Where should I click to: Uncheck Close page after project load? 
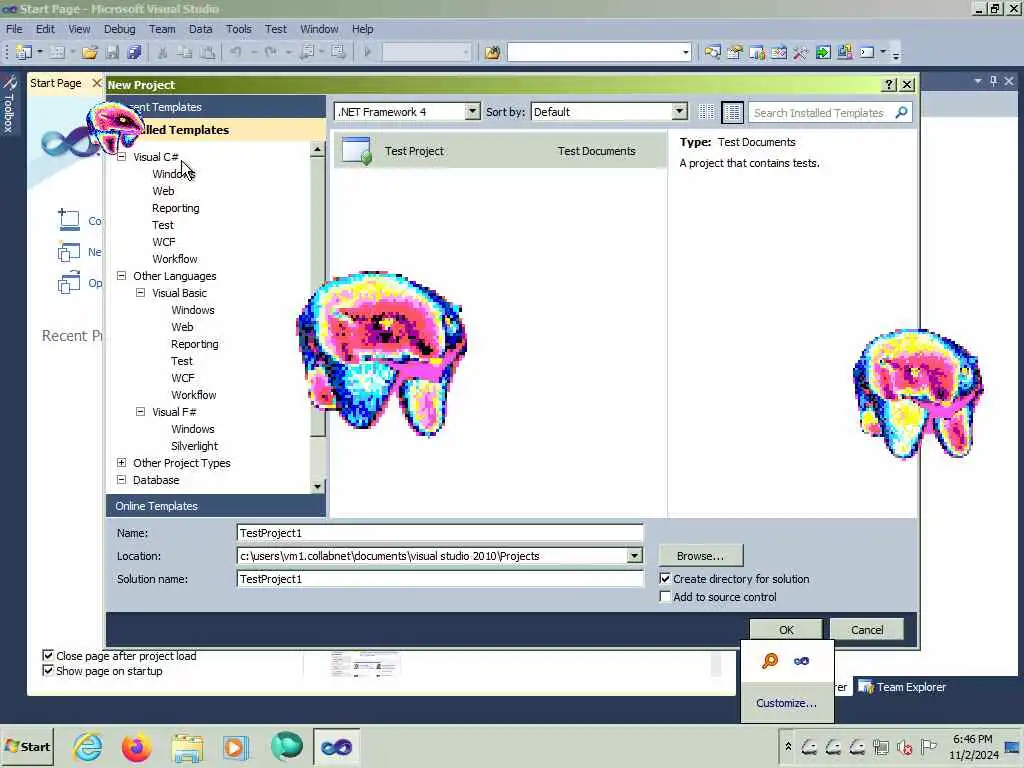click(x=48, y=655)
